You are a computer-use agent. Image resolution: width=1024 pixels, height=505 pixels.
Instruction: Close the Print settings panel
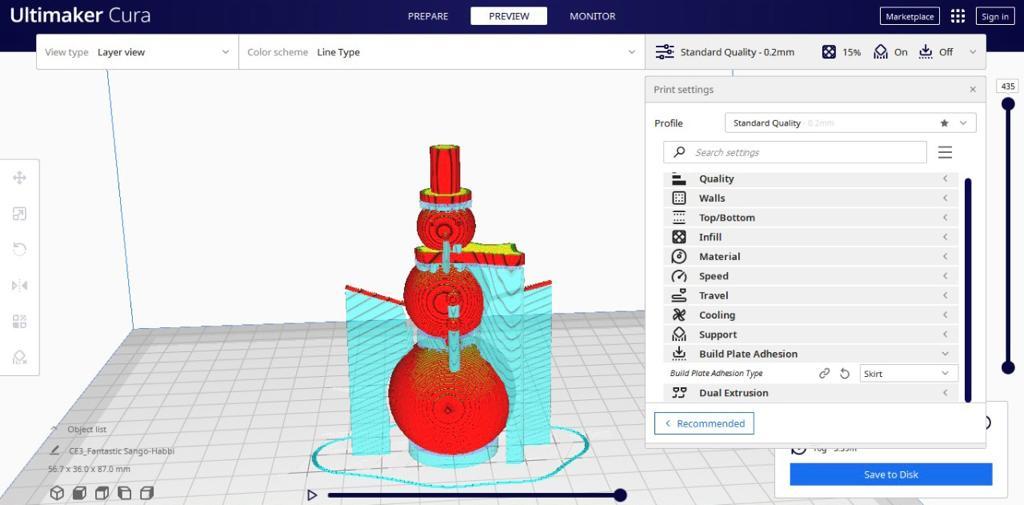pos(972,90)
